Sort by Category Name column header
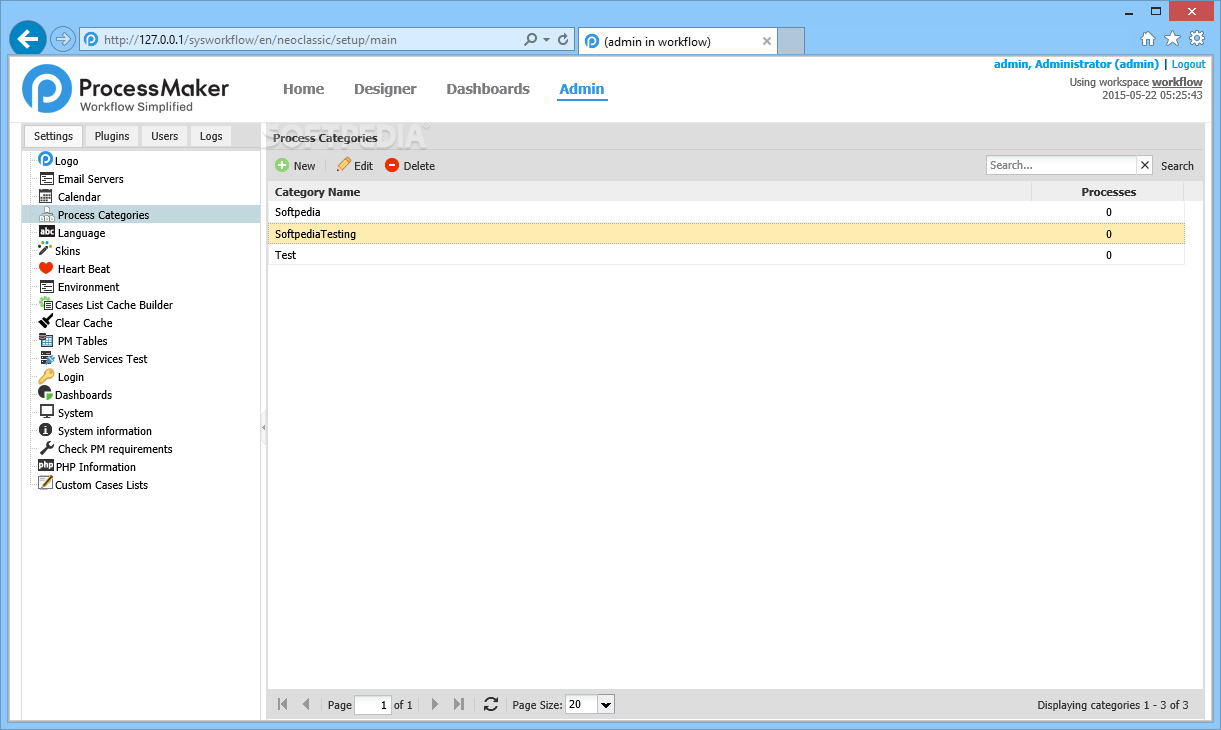1221x730 pixels. [649, 192]
